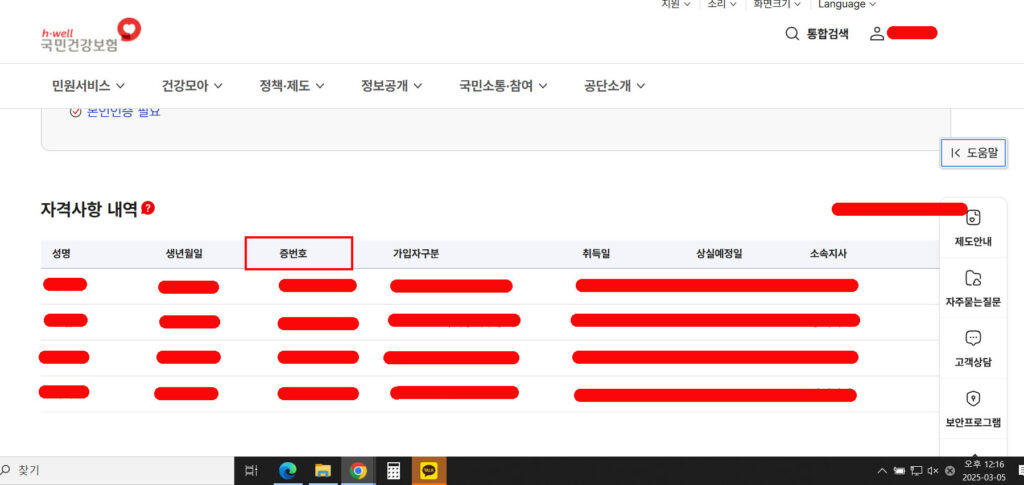Viewport: 1024px width, 485px height.
Task: Switch to Chrome on the taskbar
Action: pyautogui.click(x=357, y=471)
